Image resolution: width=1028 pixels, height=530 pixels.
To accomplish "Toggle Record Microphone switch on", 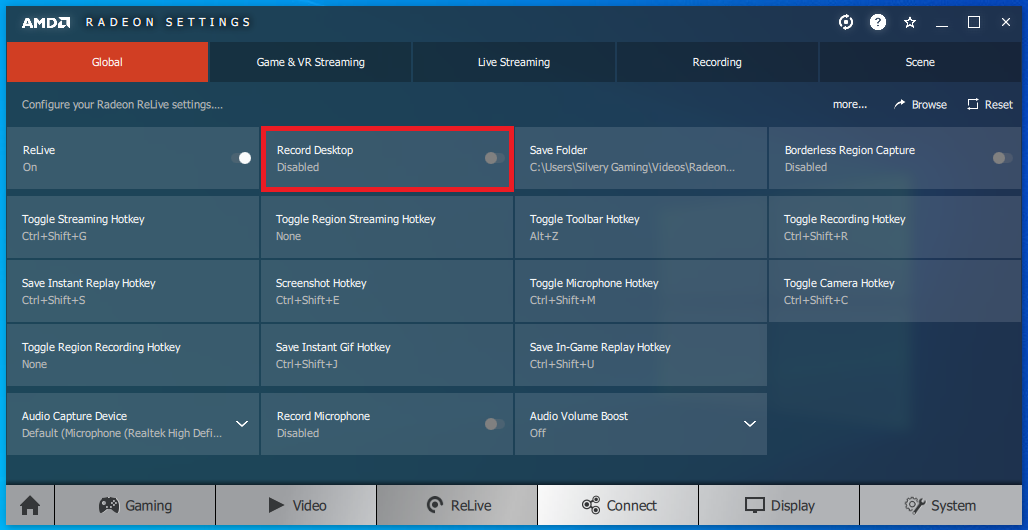I will 494,424.
